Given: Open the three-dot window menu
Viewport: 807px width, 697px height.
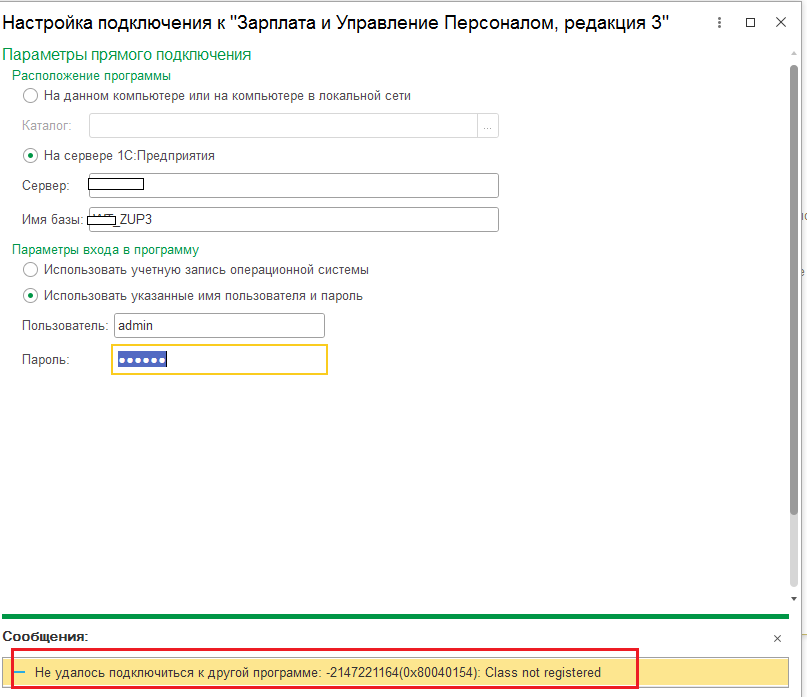Looking at the screenshot, I should point(719,23).
